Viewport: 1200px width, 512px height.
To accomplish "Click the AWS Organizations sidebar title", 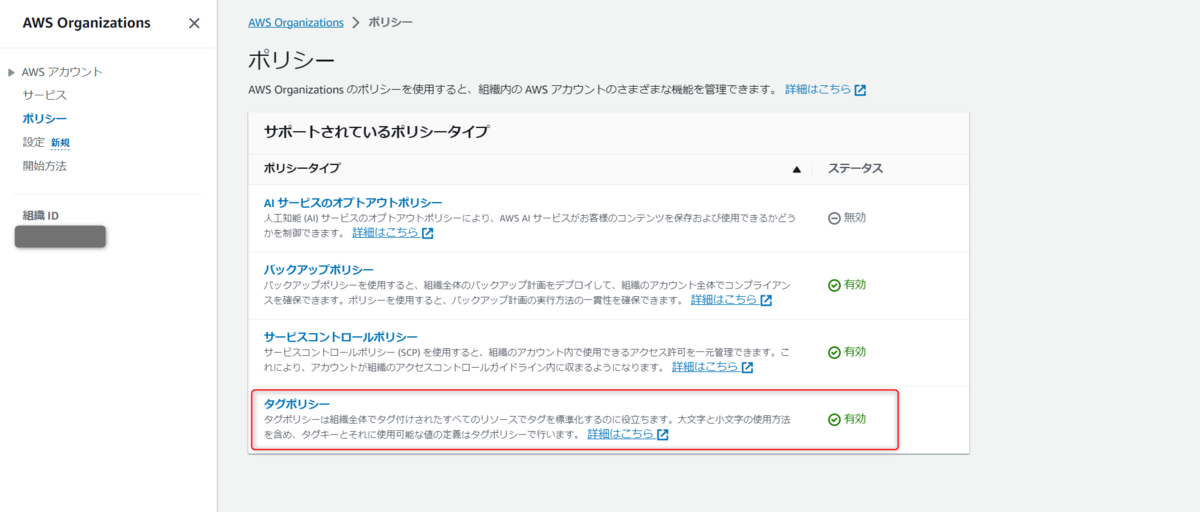I will [87, 23].
